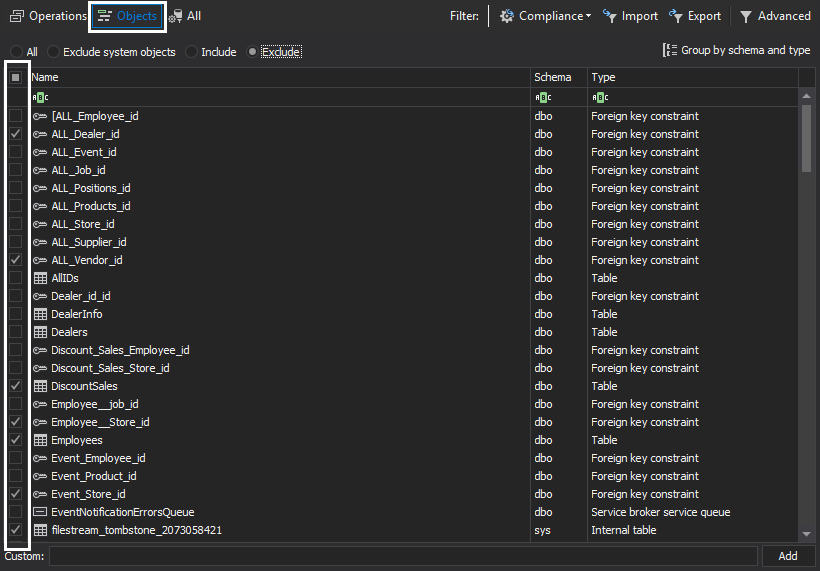Click the Compliance gear icon

[x=506, y=16]
